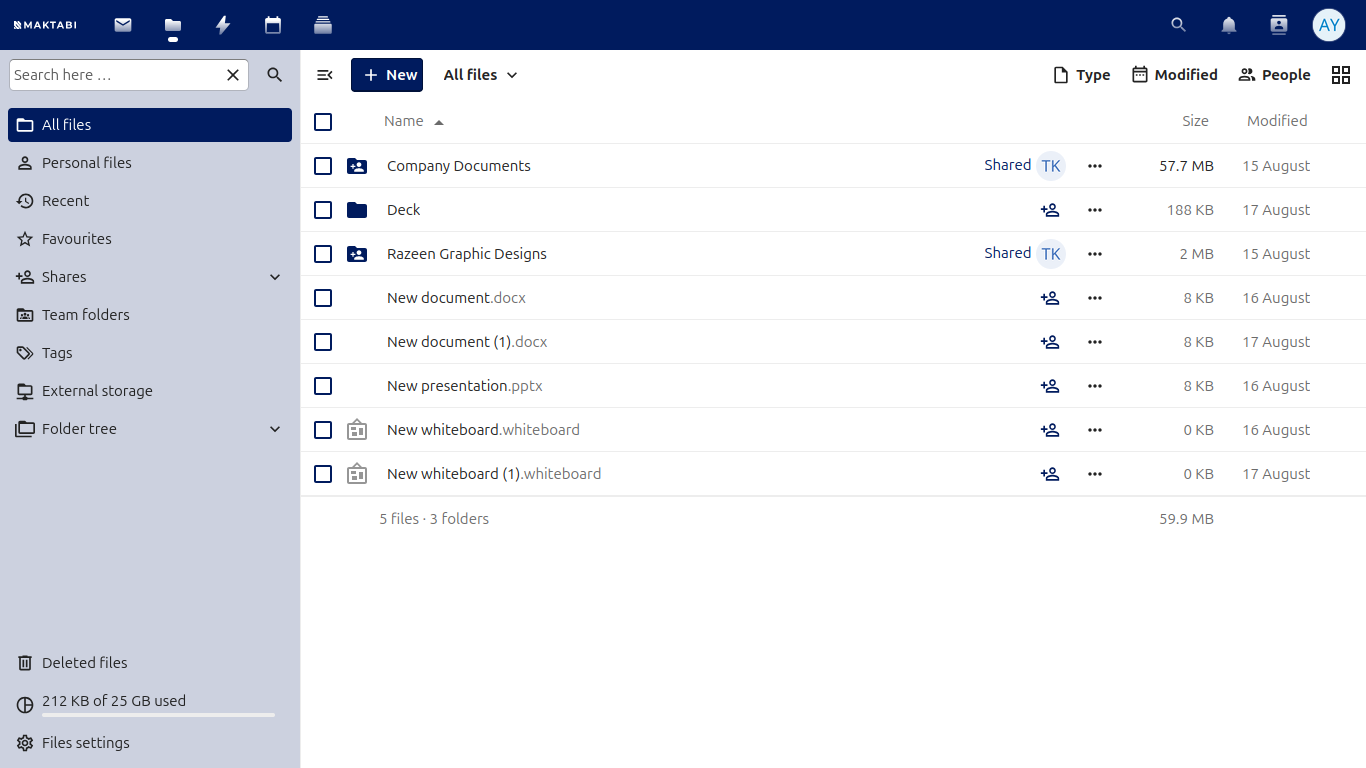Screen dimensions: 1366x768
Task: Open actions menu for New presentation.pptx
Action: [1095, 386]
